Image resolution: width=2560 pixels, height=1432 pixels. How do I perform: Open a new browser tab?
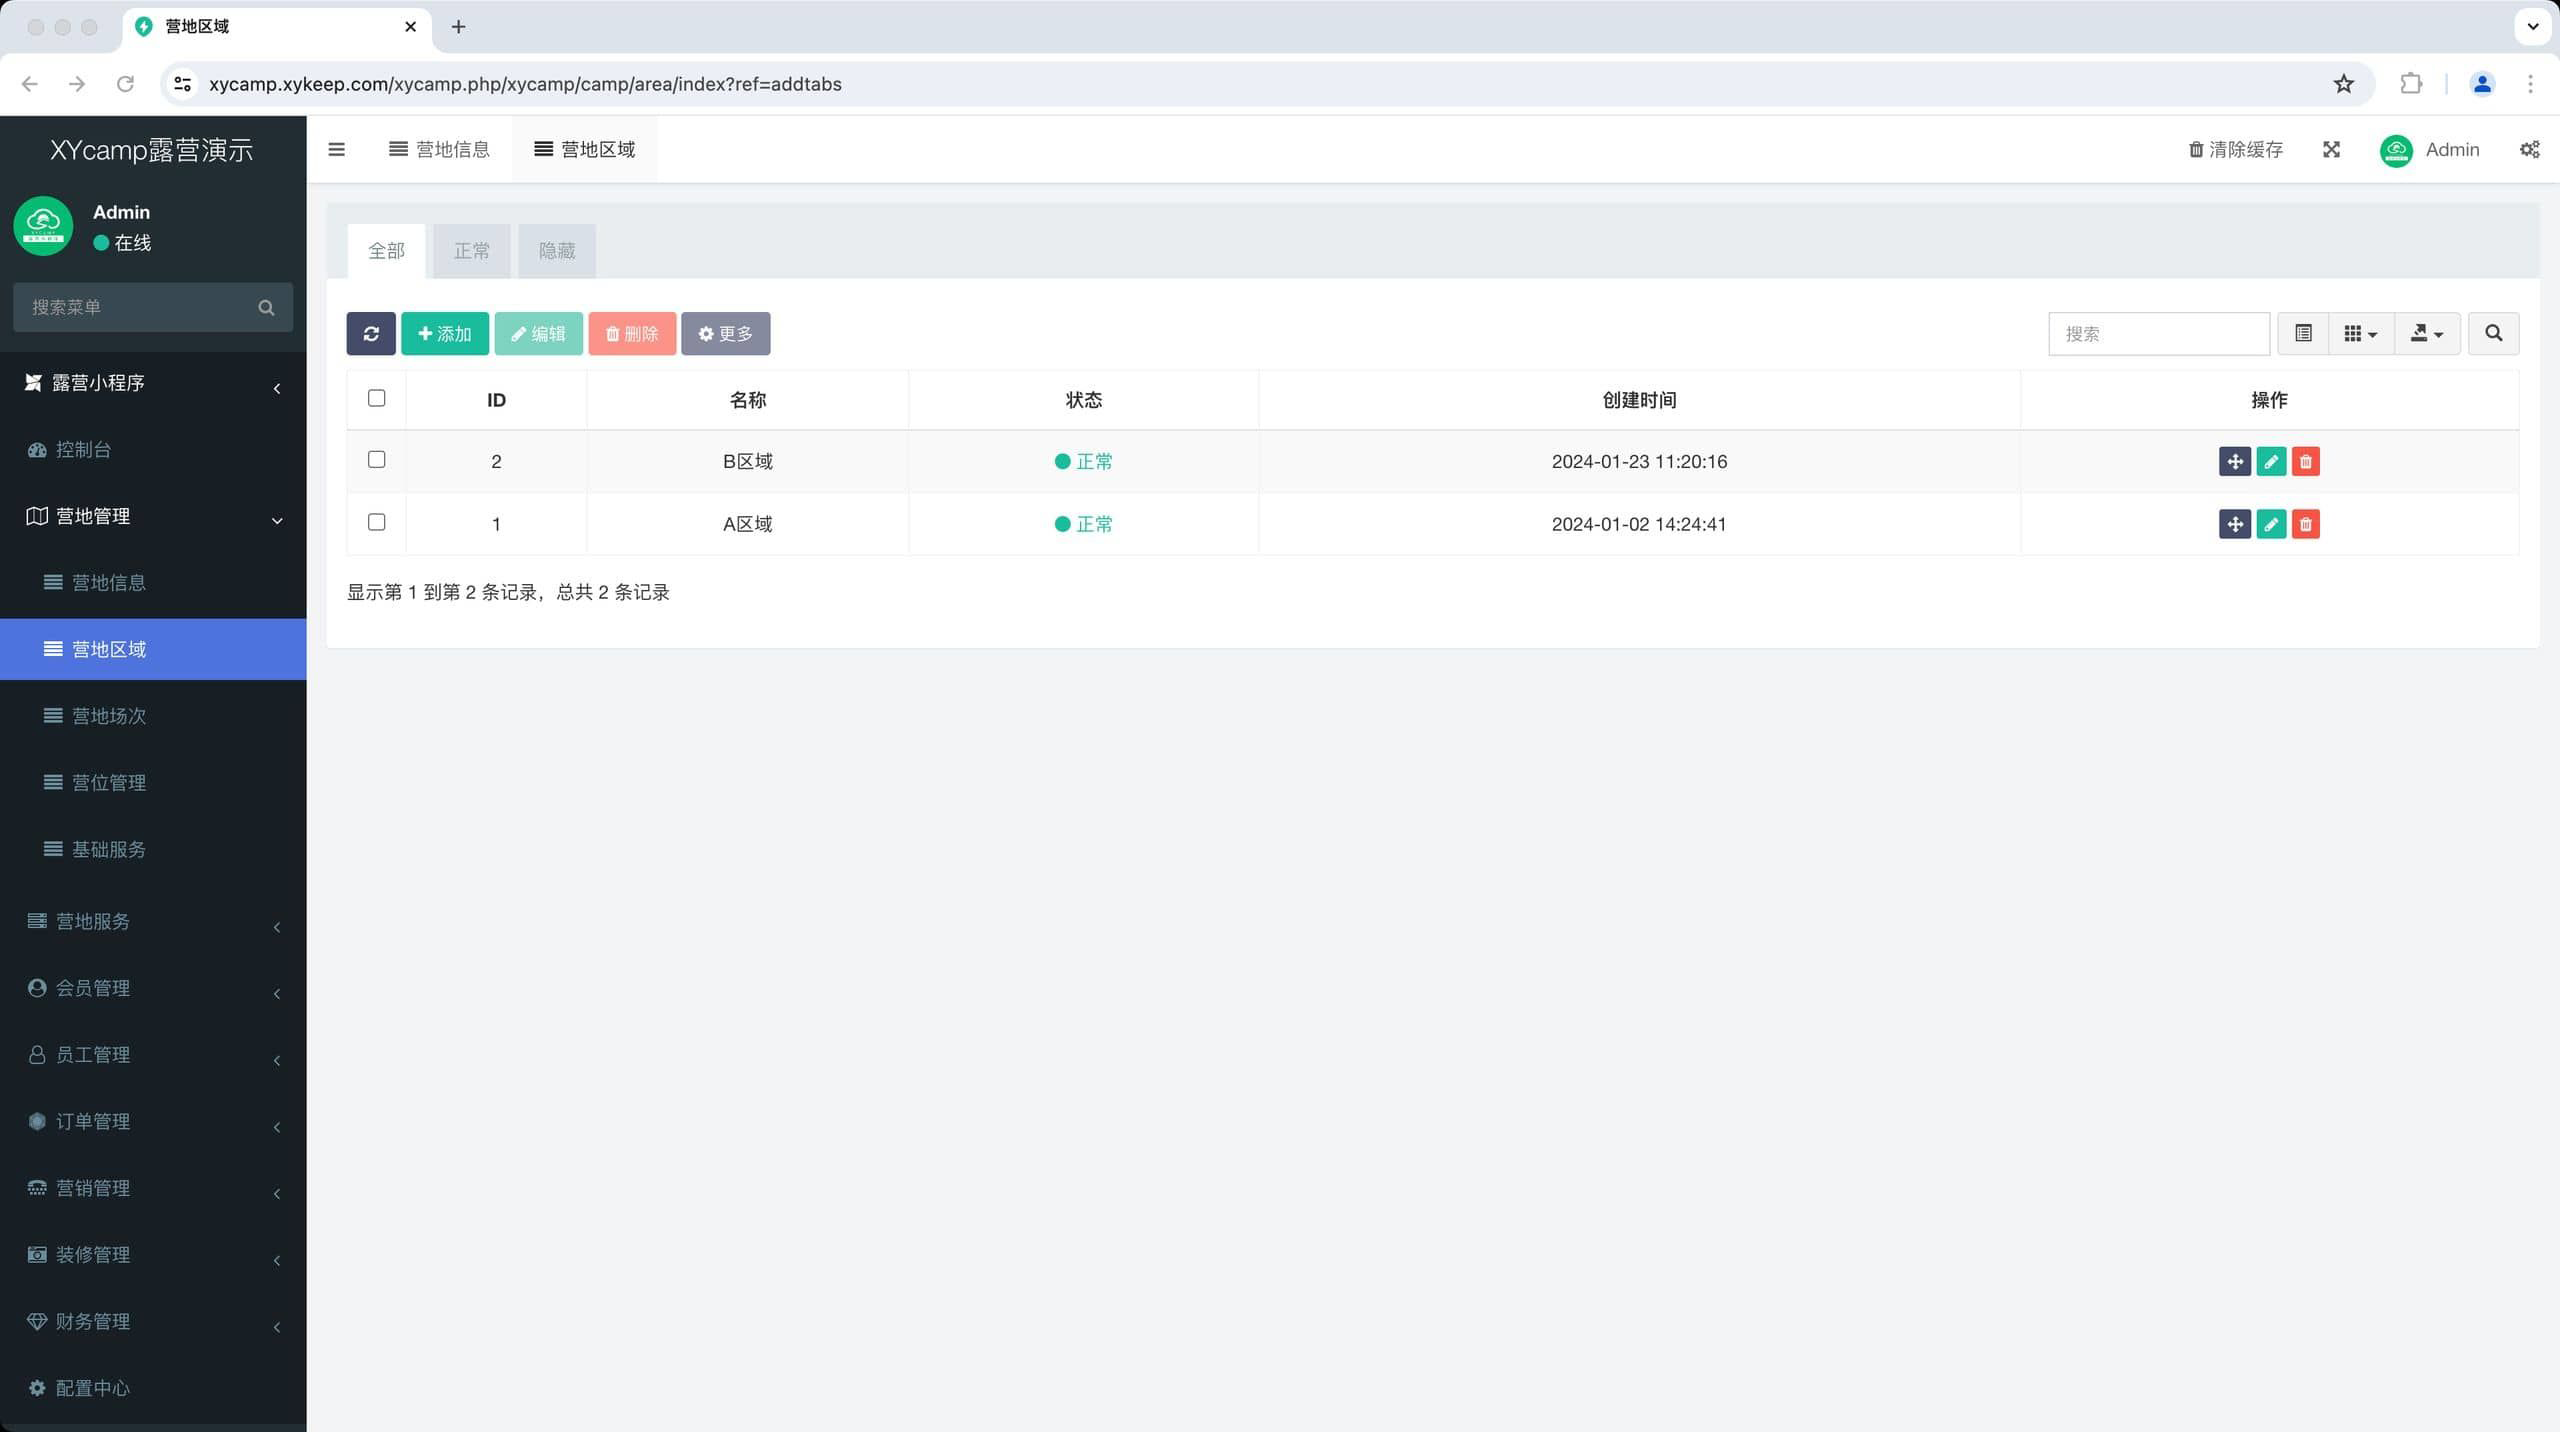click(458, 27)
